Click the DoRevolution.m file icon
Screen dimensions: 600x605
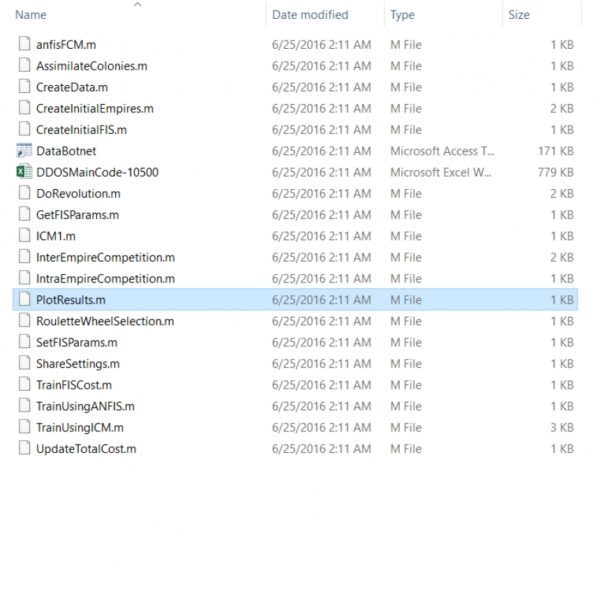pos(24,193)
